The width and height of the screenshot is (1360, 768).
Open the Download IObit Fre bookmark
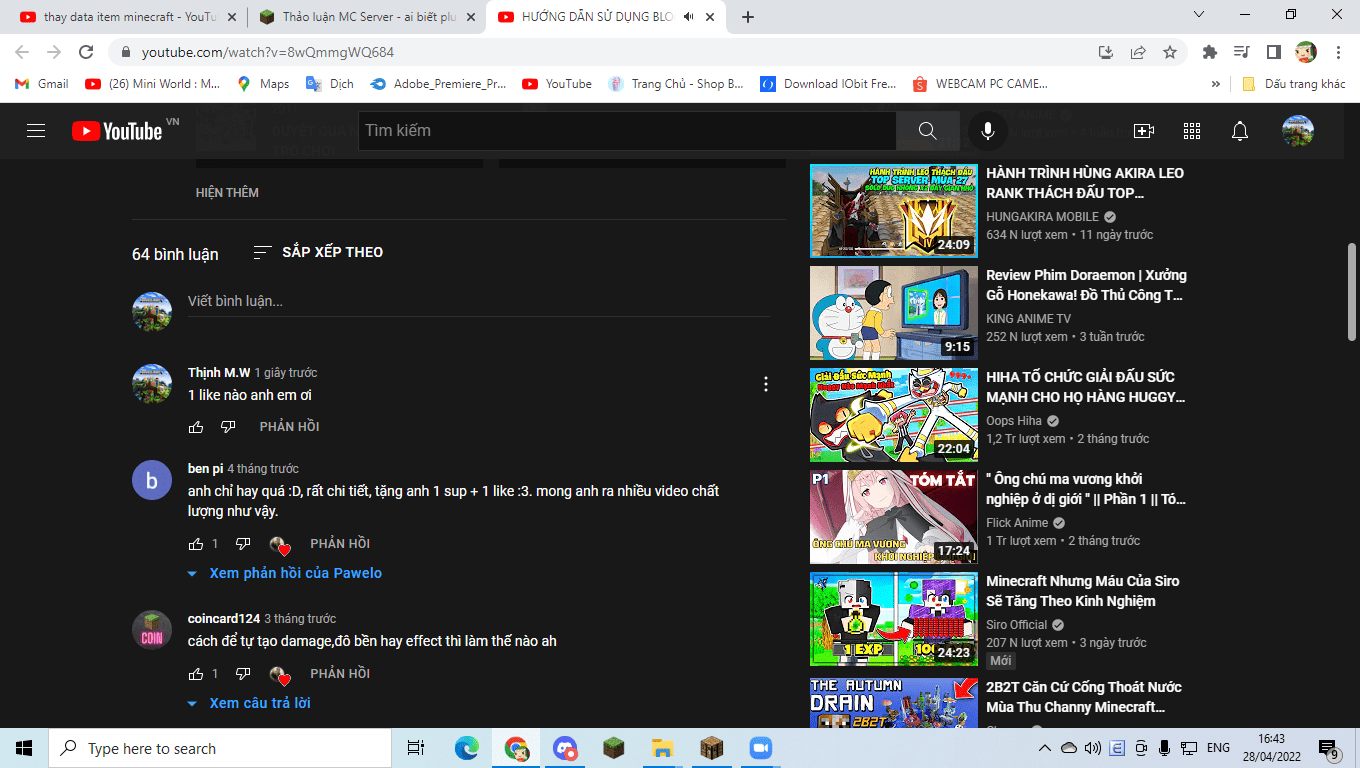pyautogui.click(x=828, y=84)
